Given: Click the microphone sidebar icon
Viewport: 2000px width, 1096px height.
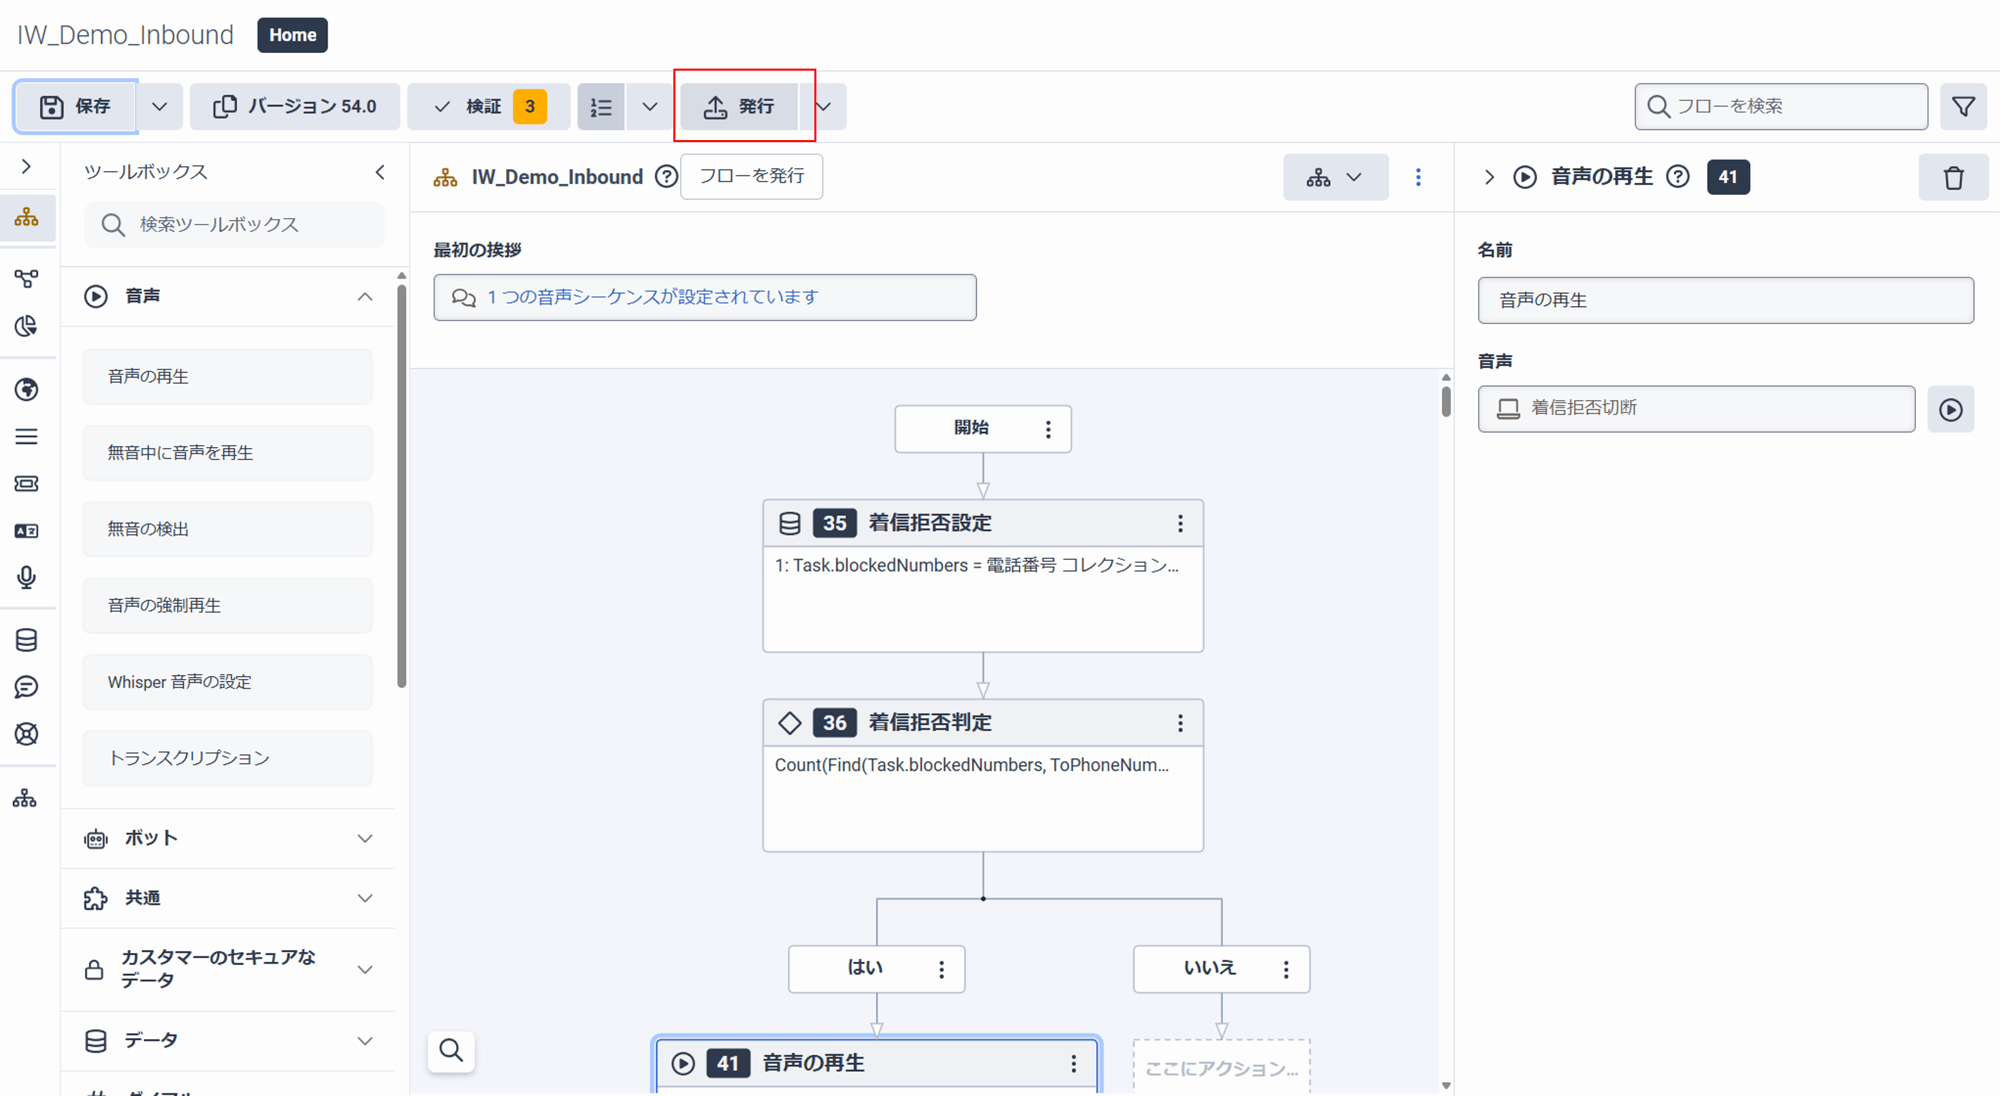Looking at the screenshot, I should pos(27,577).
